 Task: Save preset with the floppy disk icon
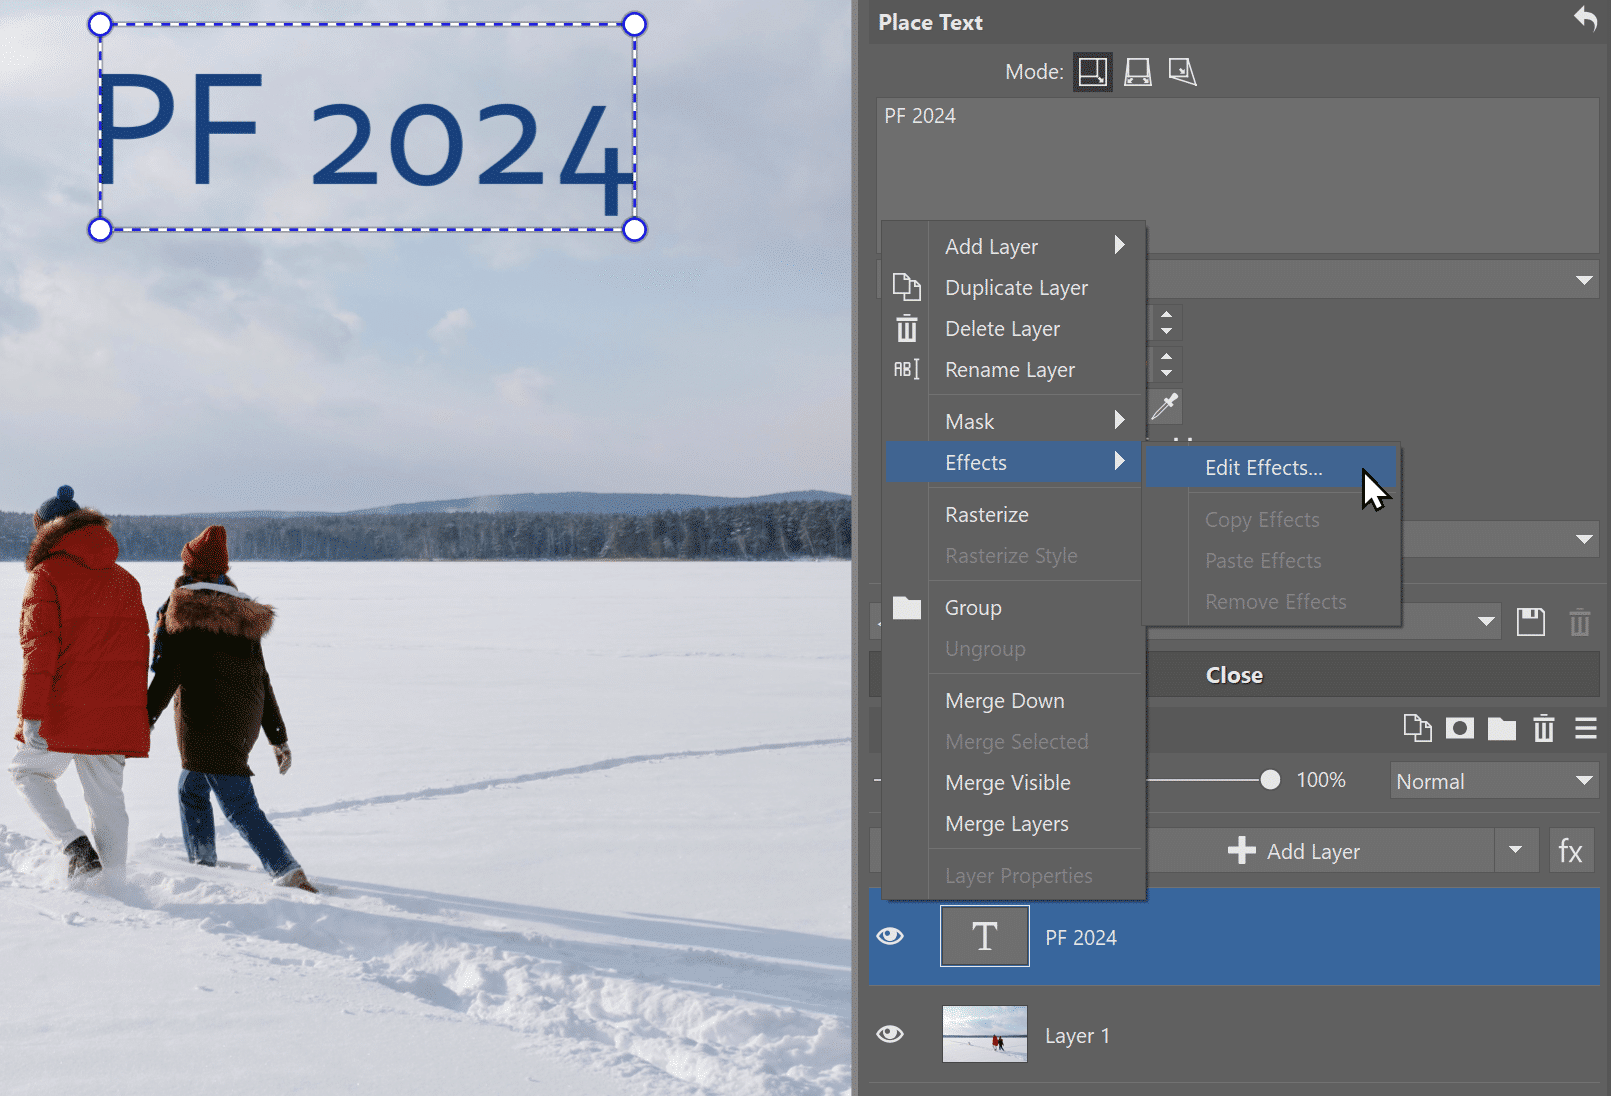(x=1530, y=622)
